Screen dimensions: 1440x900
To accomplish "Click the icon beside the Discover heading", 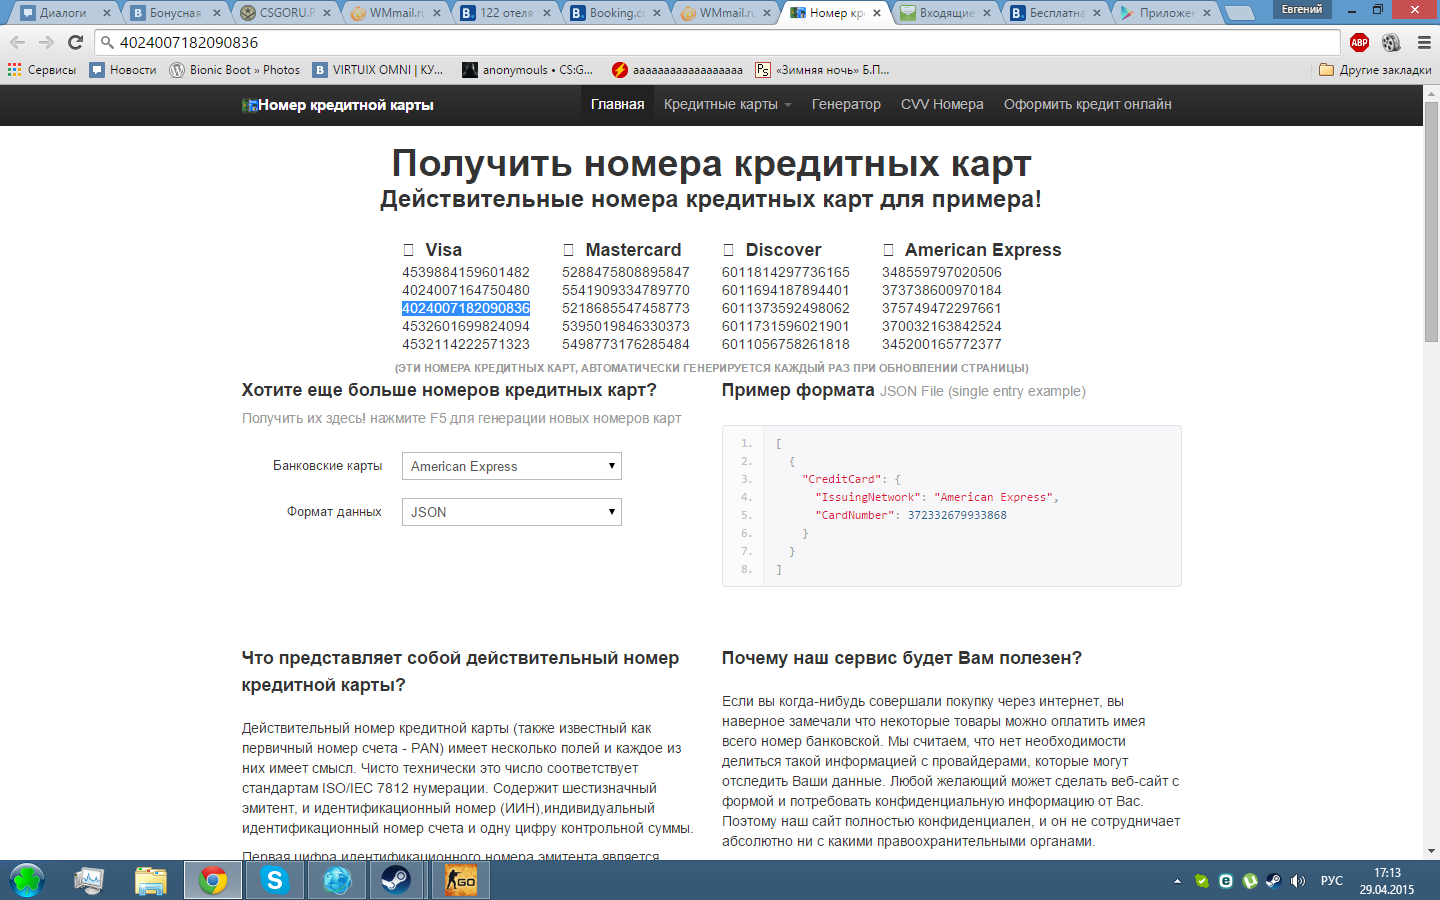I will [728, 250].
